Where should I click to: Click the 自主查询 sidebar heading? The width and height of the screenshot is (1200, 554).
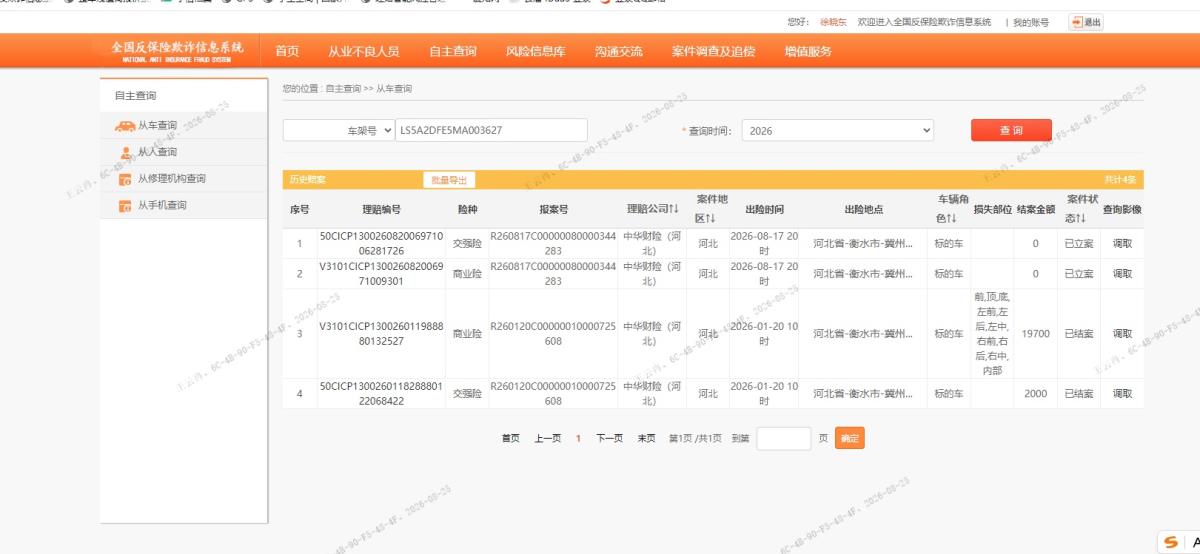(x=135, y=96)
